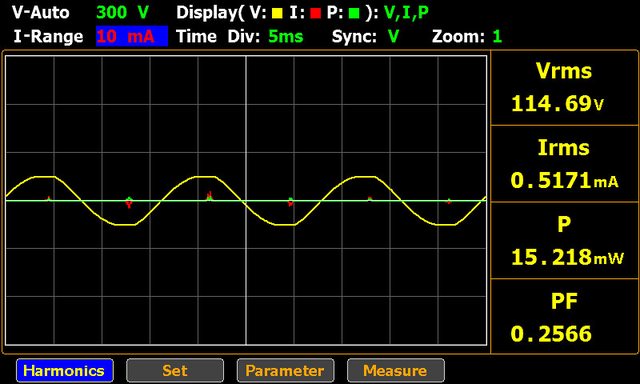Click the yellow voltage color swatch

point(277,13)
